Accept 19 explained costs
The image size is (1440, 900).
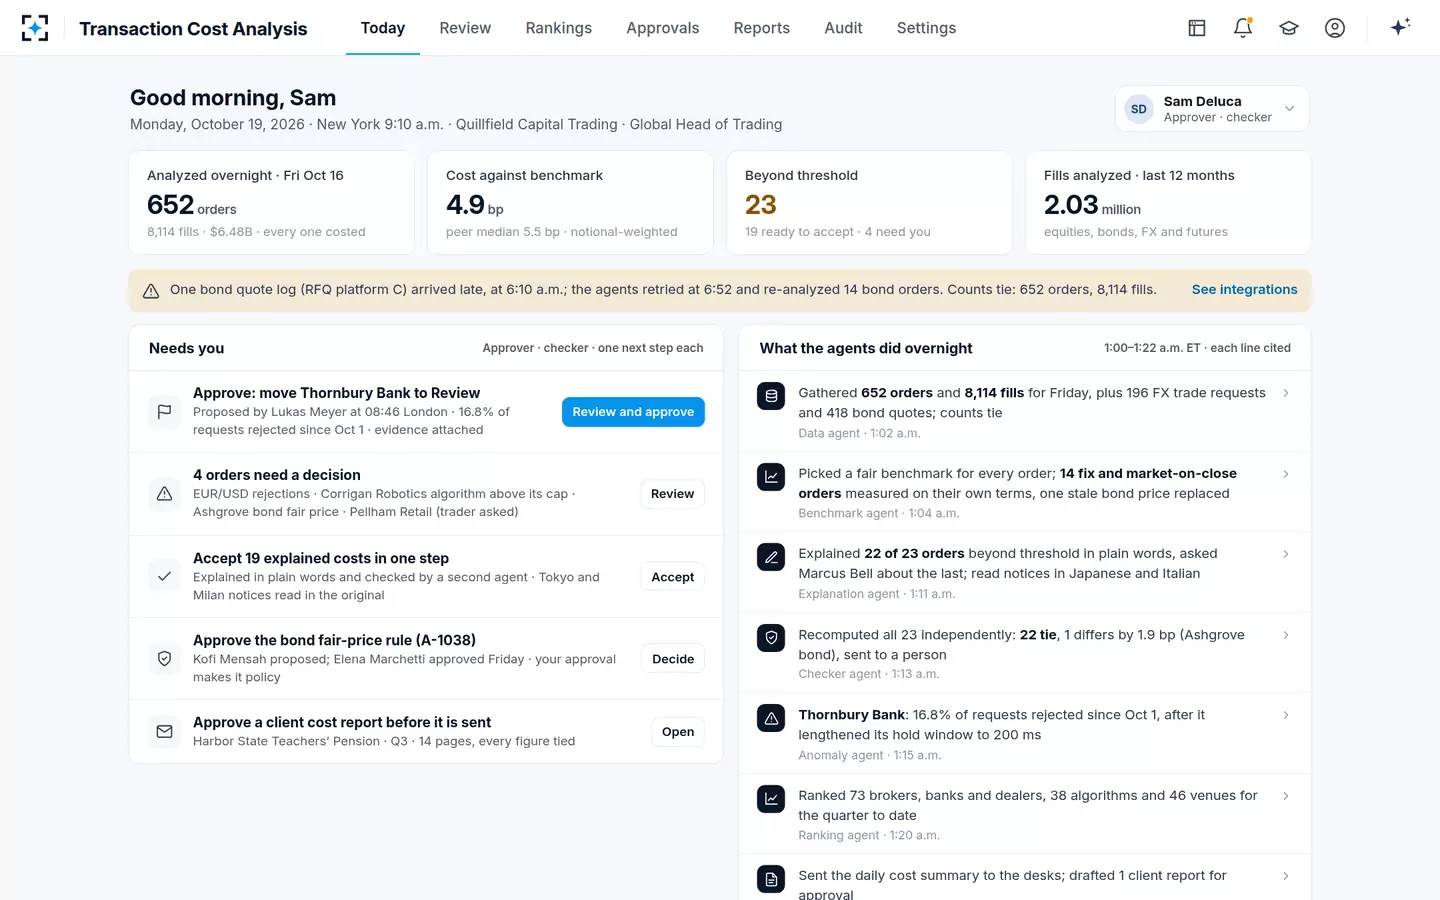click(673, 577)
